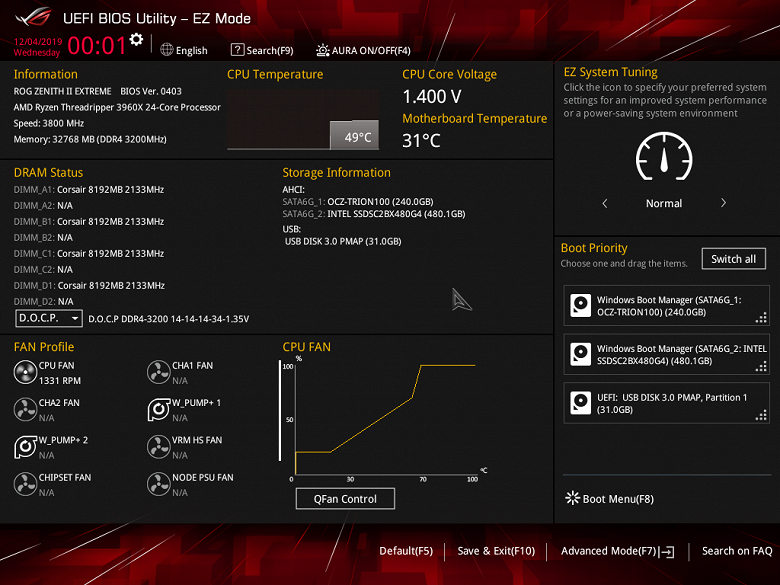Click the Normal tuning mode label

(x=664, y=203)
